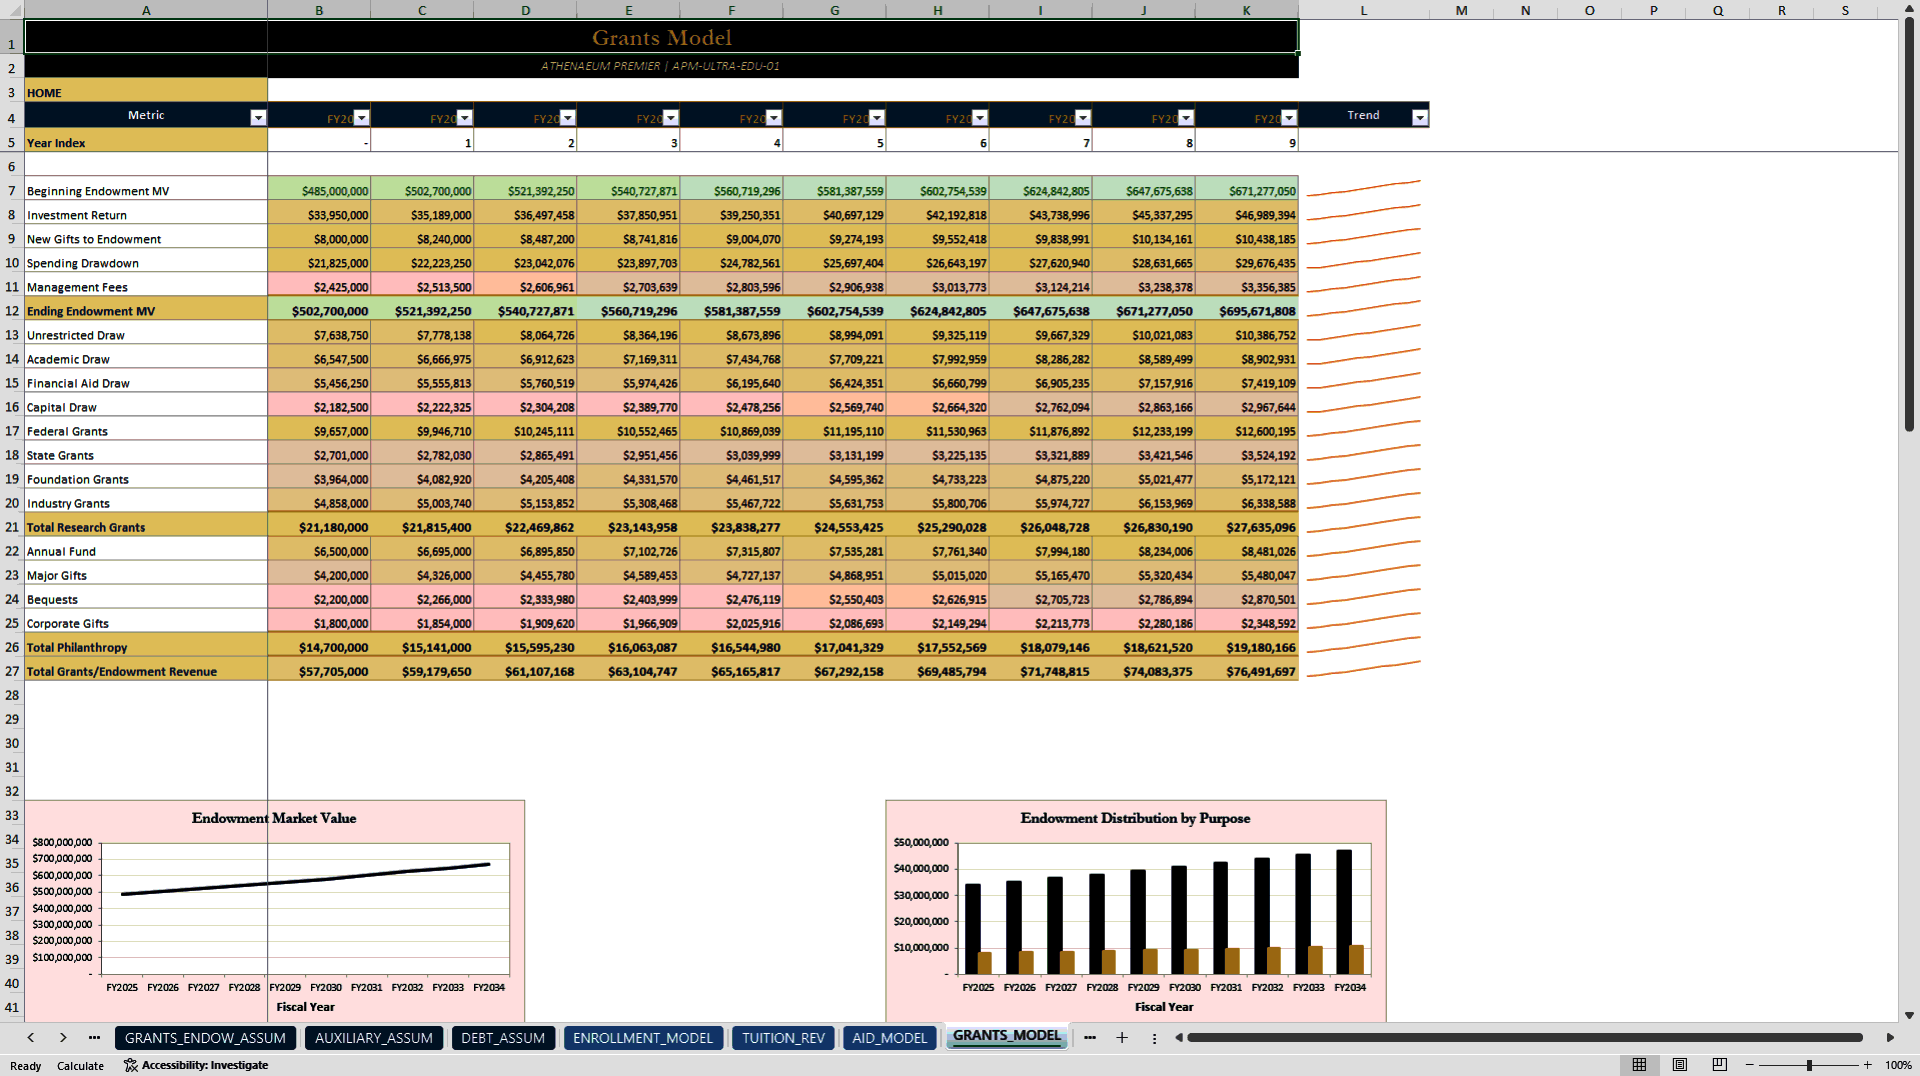Click vertical scrollbar up arrow
This screenshot has width=1920, height=1076.
(1909, 9)
